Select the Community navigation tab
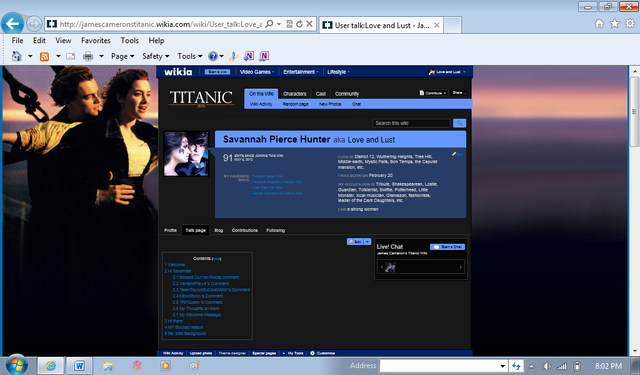Viewport: 640px width, 375px height. click(x=347, y=94)
